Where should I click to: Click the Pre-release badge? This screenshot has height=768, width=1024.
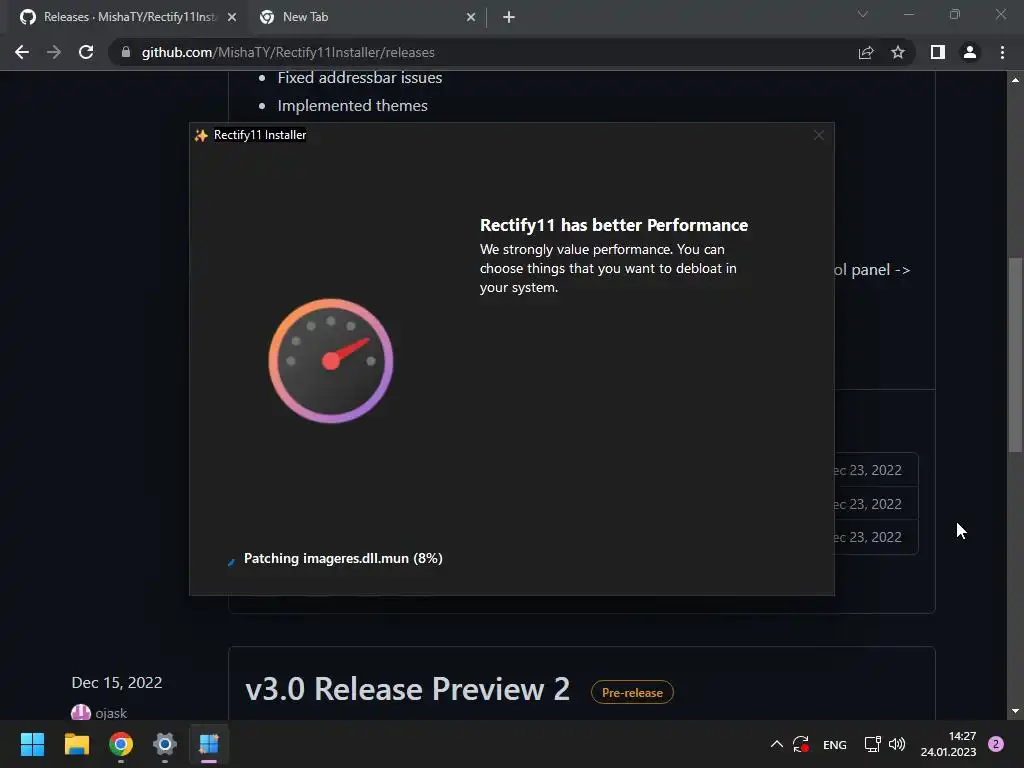tap(632, 692)
